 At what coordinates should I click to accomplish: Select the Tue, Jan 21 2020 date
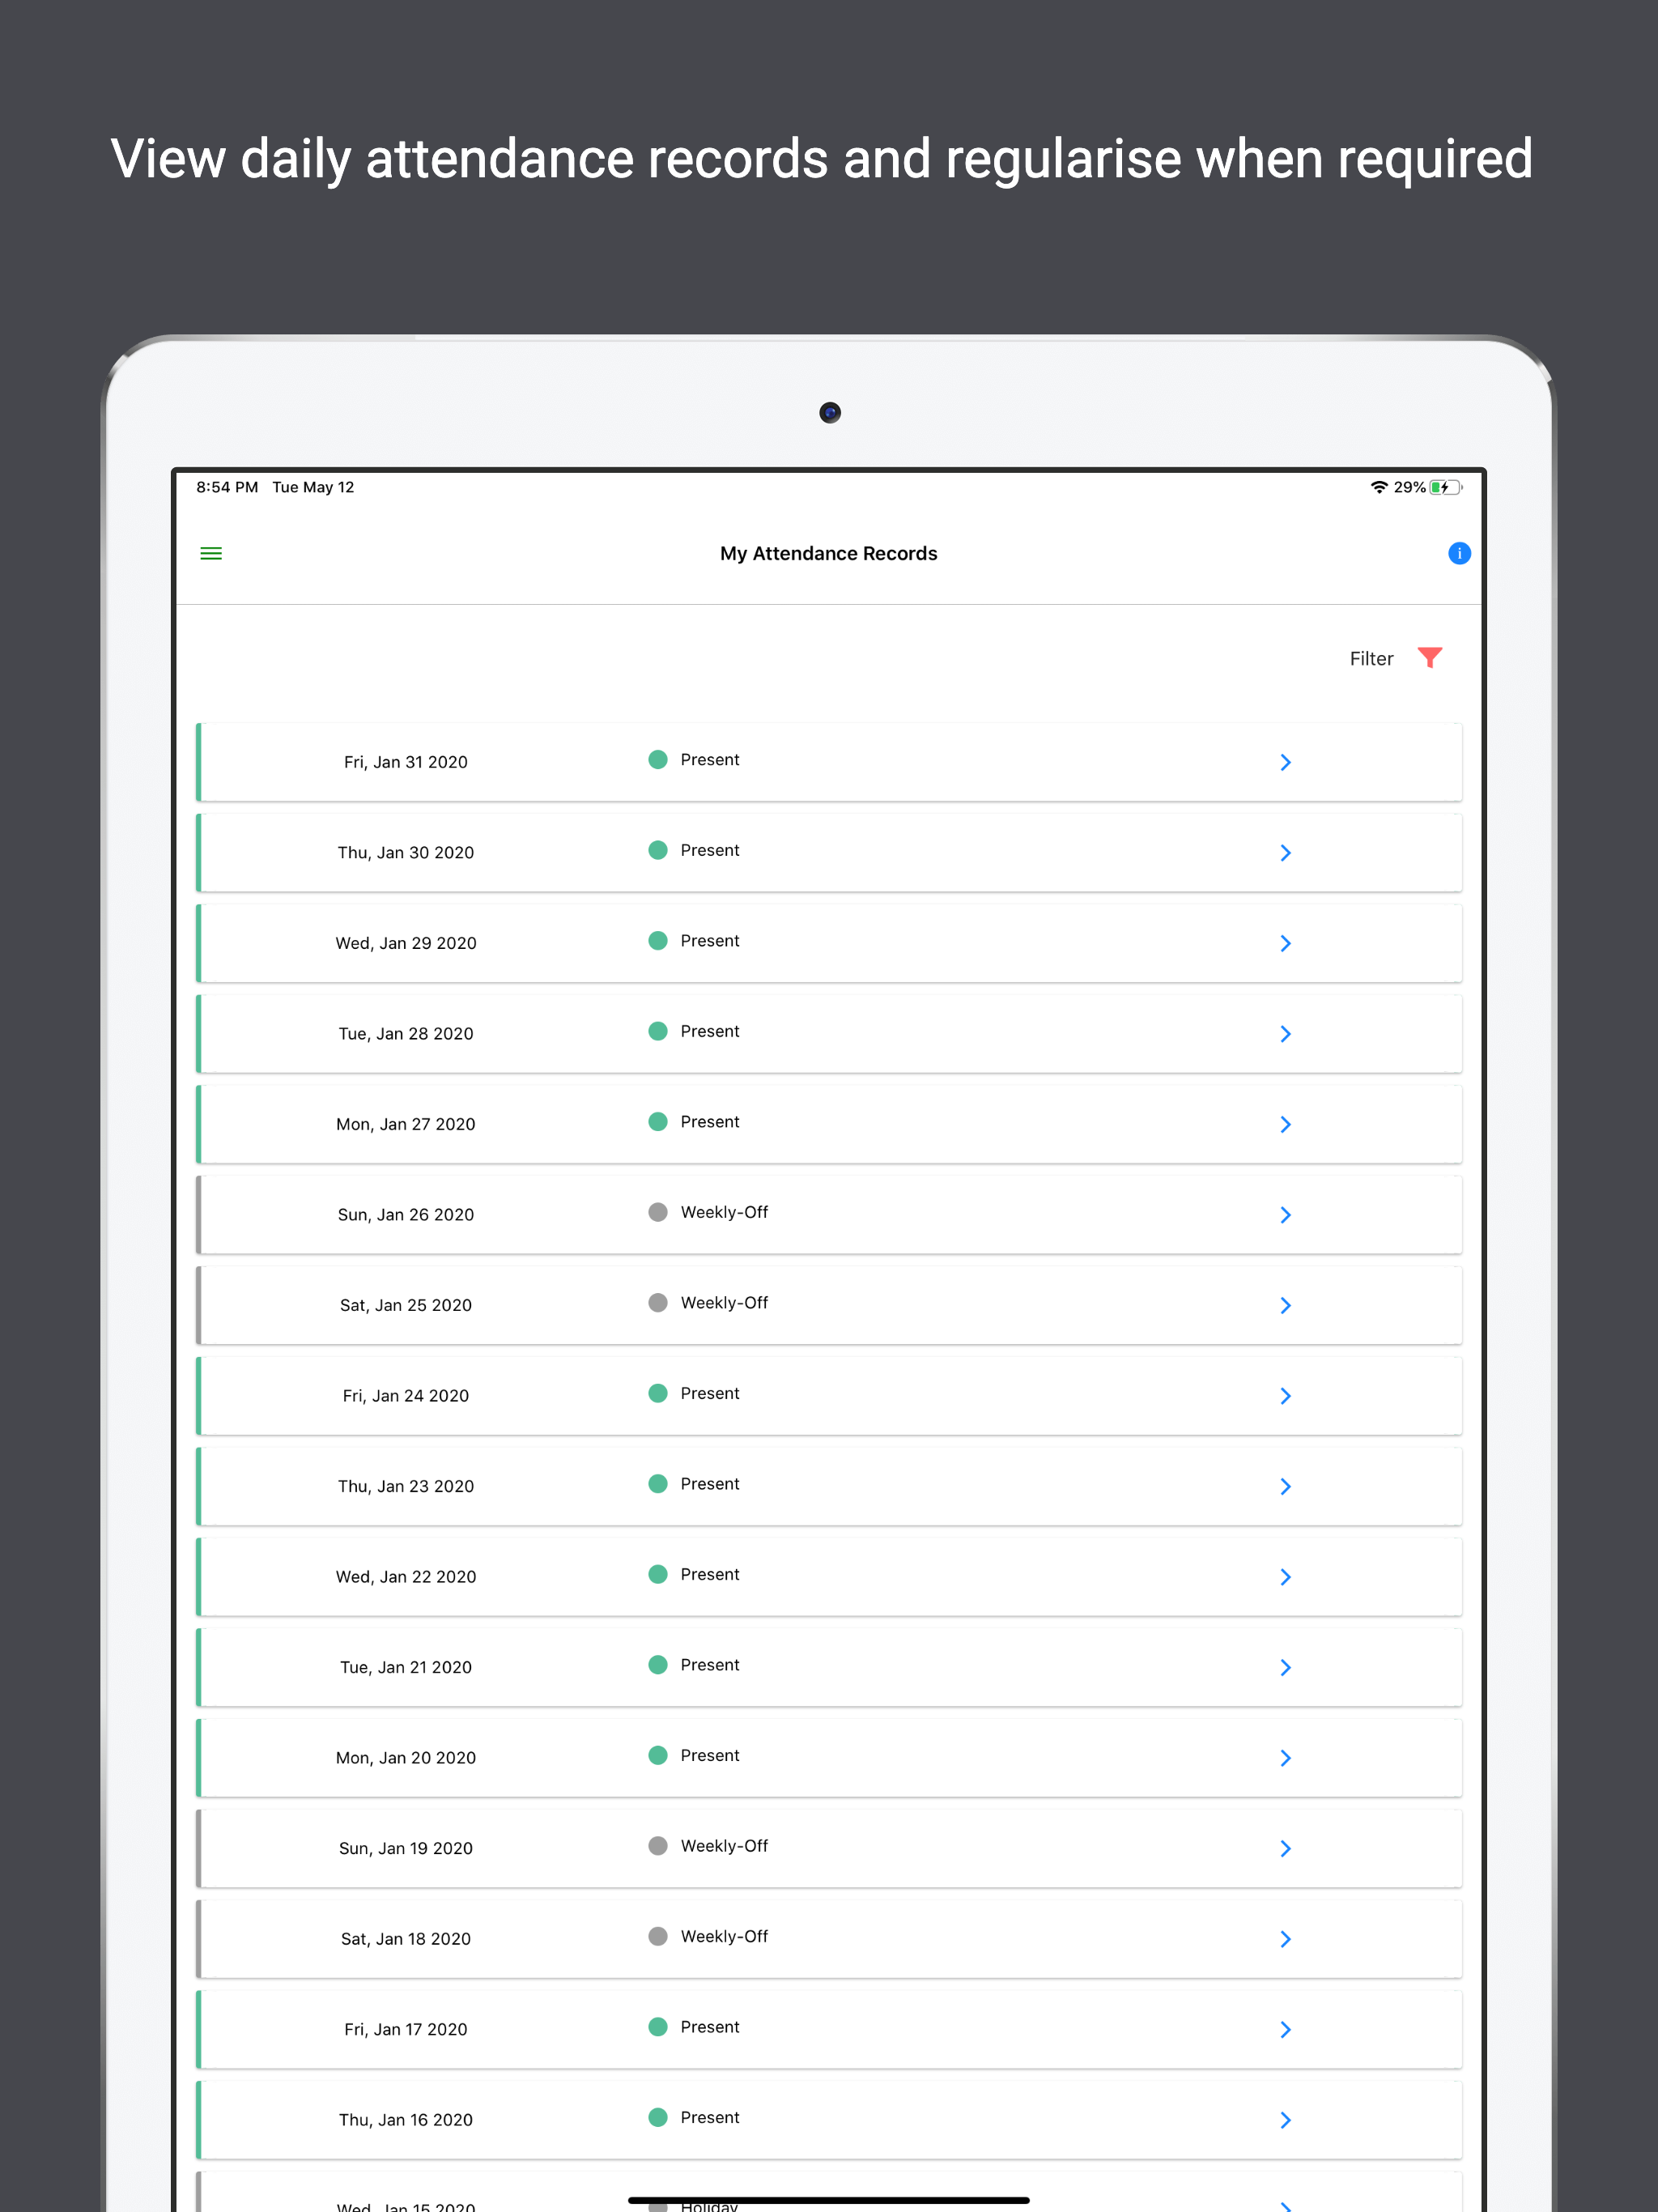[x=406, y=1667]
